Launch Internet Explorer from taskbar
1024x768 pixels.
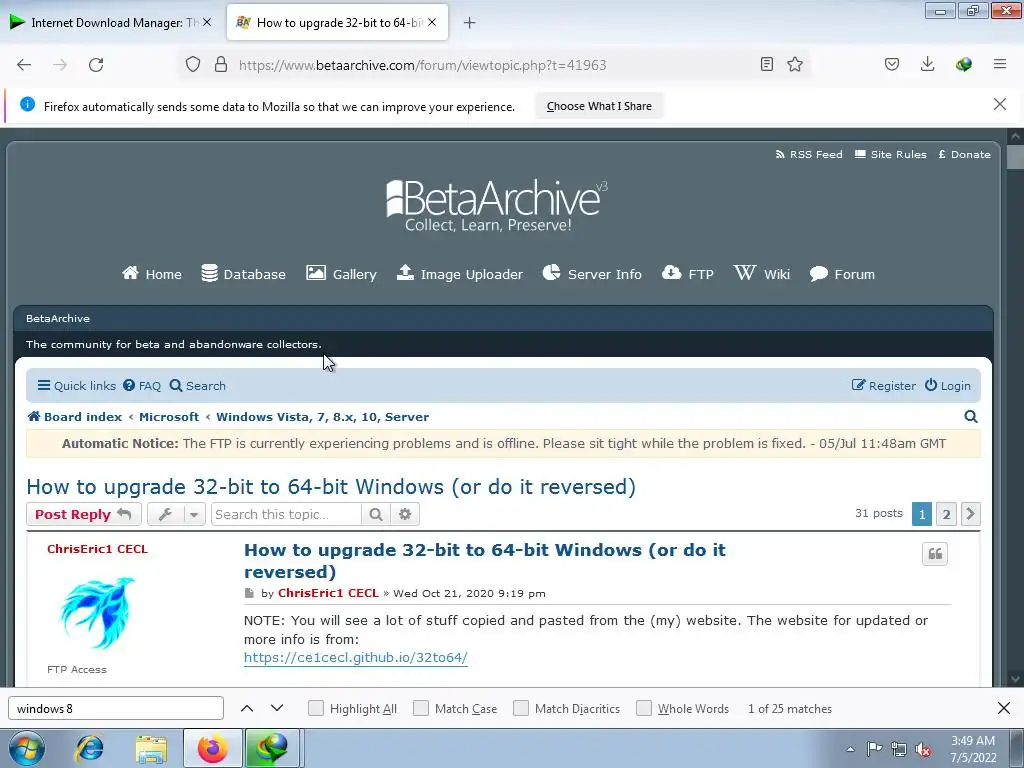(x=90, y=748)
